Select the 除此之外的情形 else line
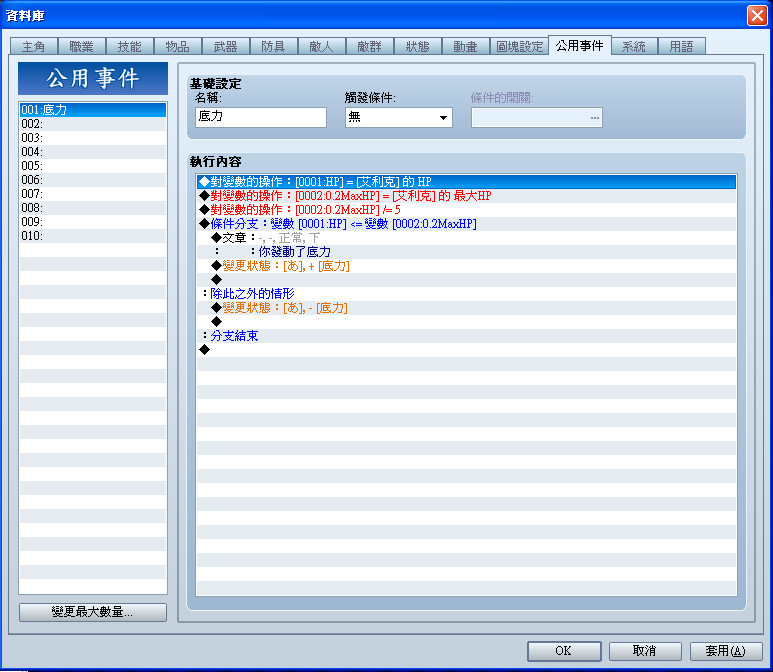The width and height of the screenshot is (773, 672). click(x=466, y=294)
